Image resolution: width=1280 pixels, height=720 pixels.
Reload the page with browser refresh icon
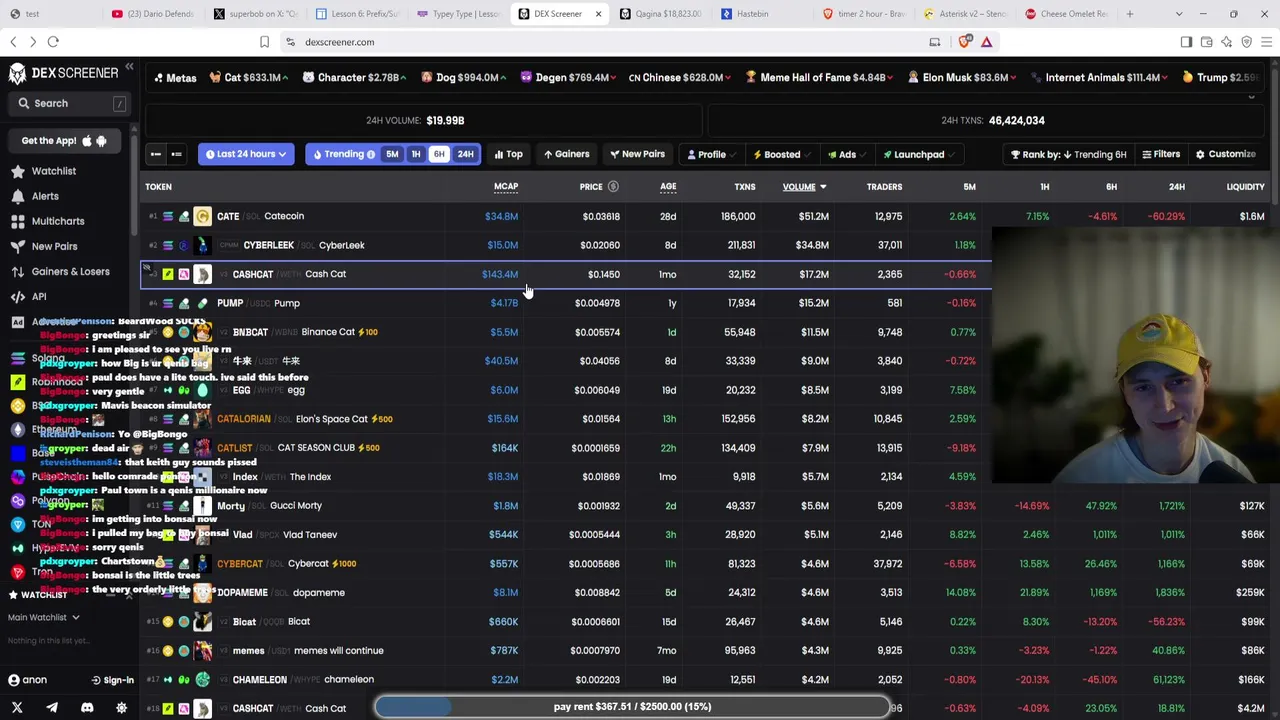pyautogui.click(x=53, y=42)
